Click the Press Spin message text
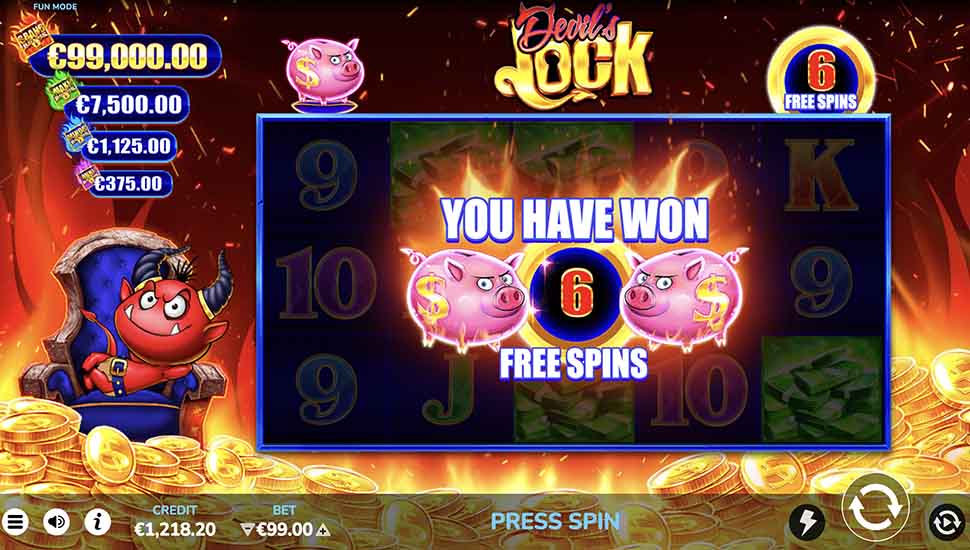Viewport: 970px width, 550px height. click(556, 521)
